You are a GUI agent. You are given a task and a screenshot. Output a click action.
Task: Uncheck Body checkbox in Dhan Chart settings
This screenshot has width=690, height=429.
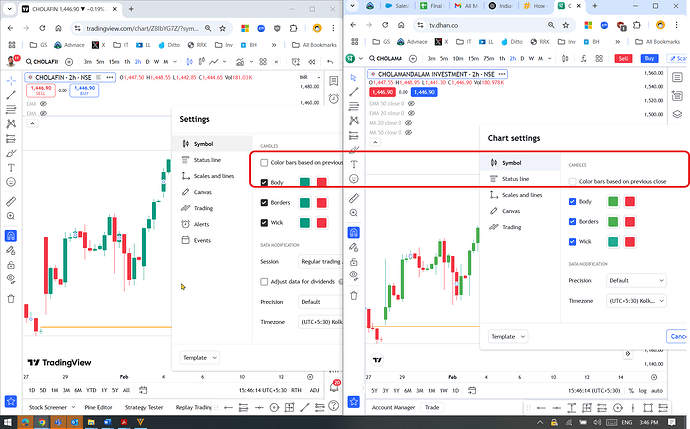(573, 202)
